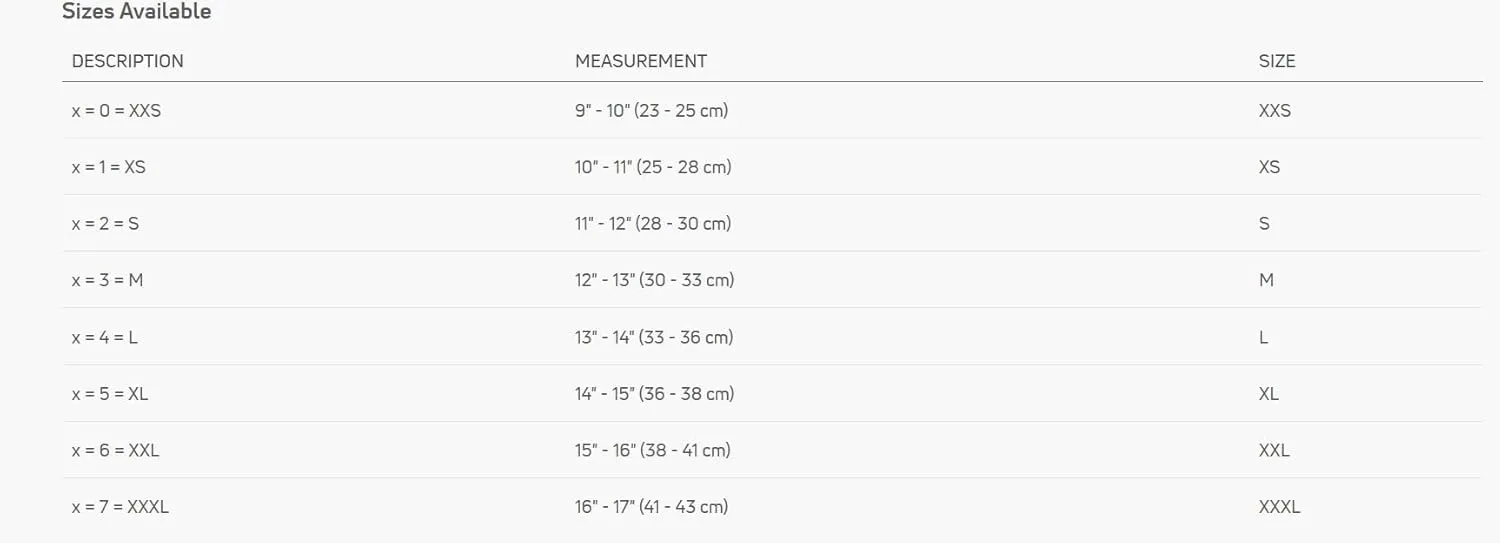
Task: Select the 12" - 13" (30 - 33 cm) measurement
Action: coord(655,280)
